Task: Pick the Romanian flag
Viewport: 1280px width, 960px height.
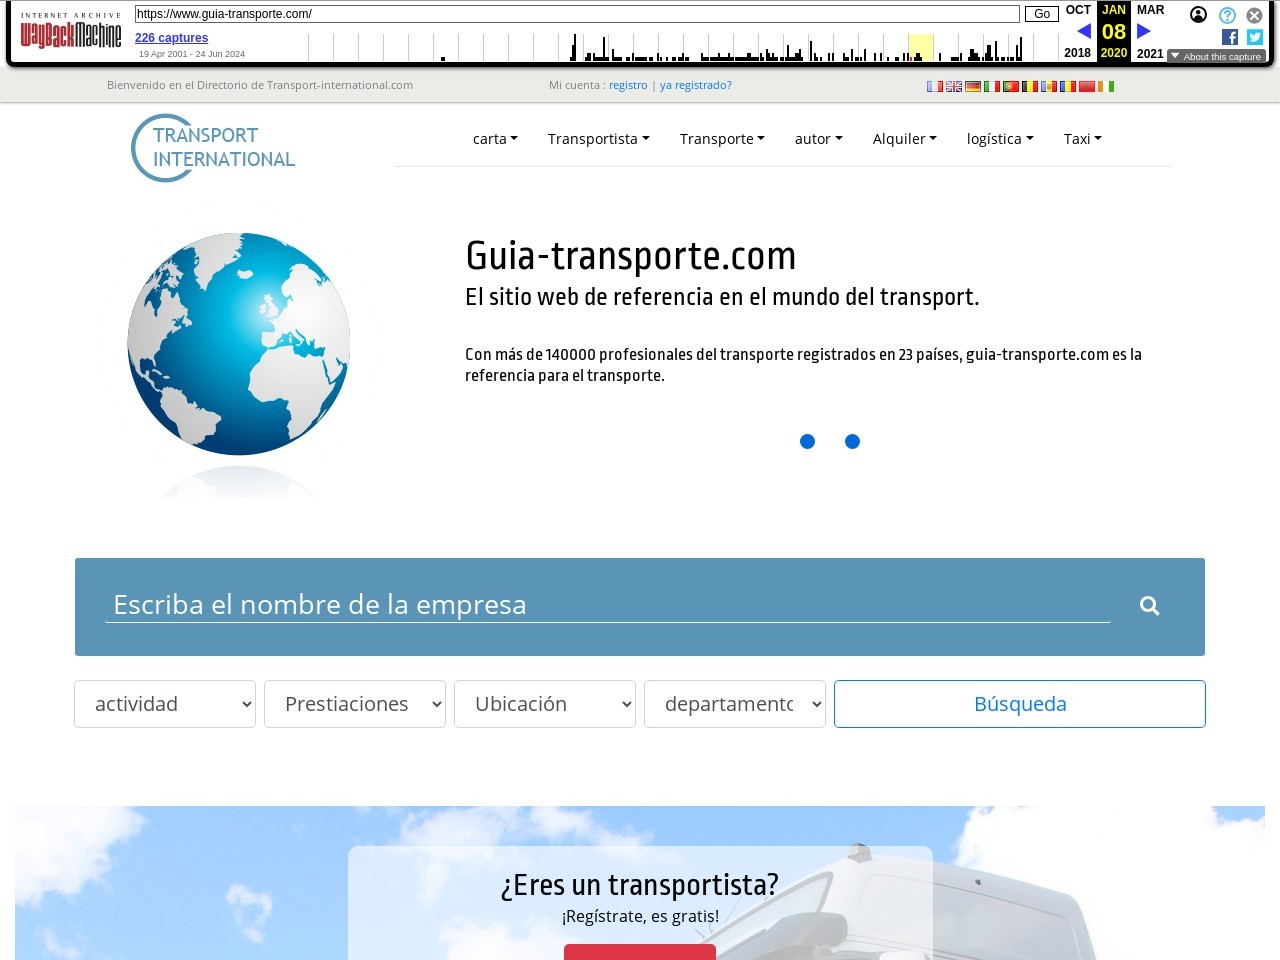Action: point(1067,87)
